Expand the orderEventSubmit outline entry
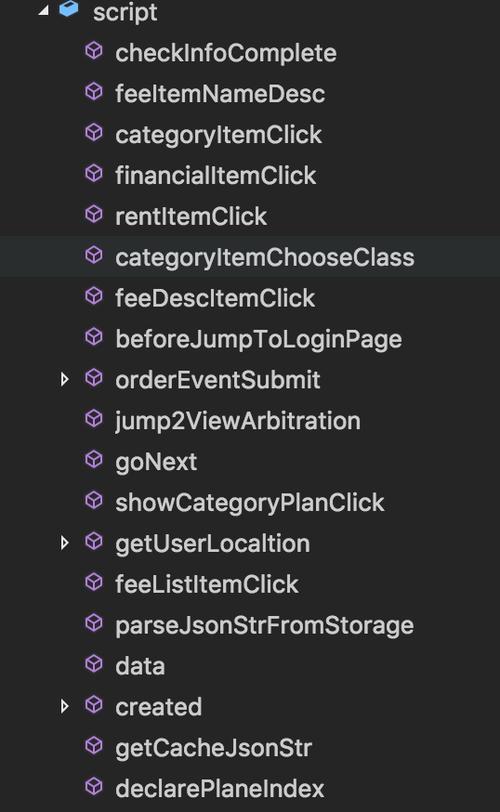This screenshot has width=500, height=812. [65, 379]
